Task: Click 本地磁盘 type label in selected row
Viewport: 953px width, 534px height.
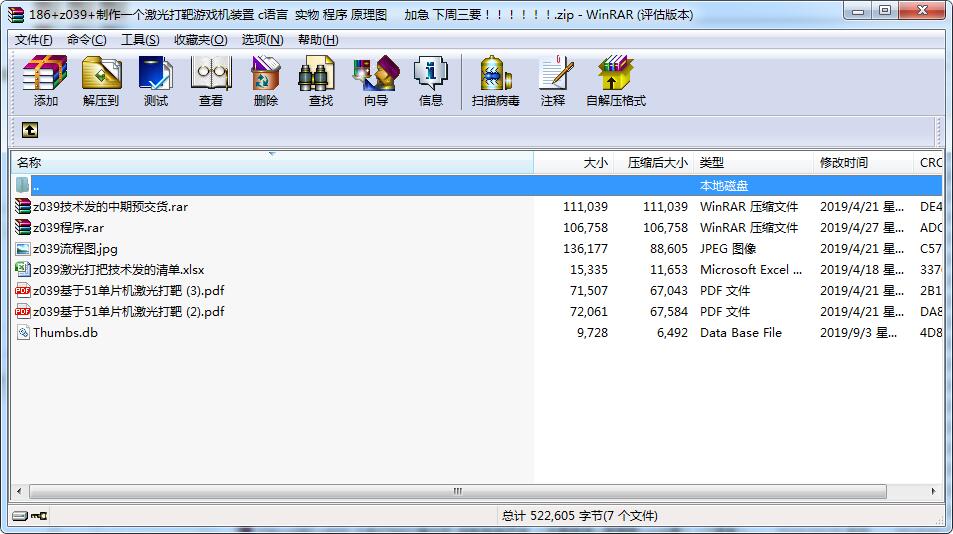Action: 724,185
